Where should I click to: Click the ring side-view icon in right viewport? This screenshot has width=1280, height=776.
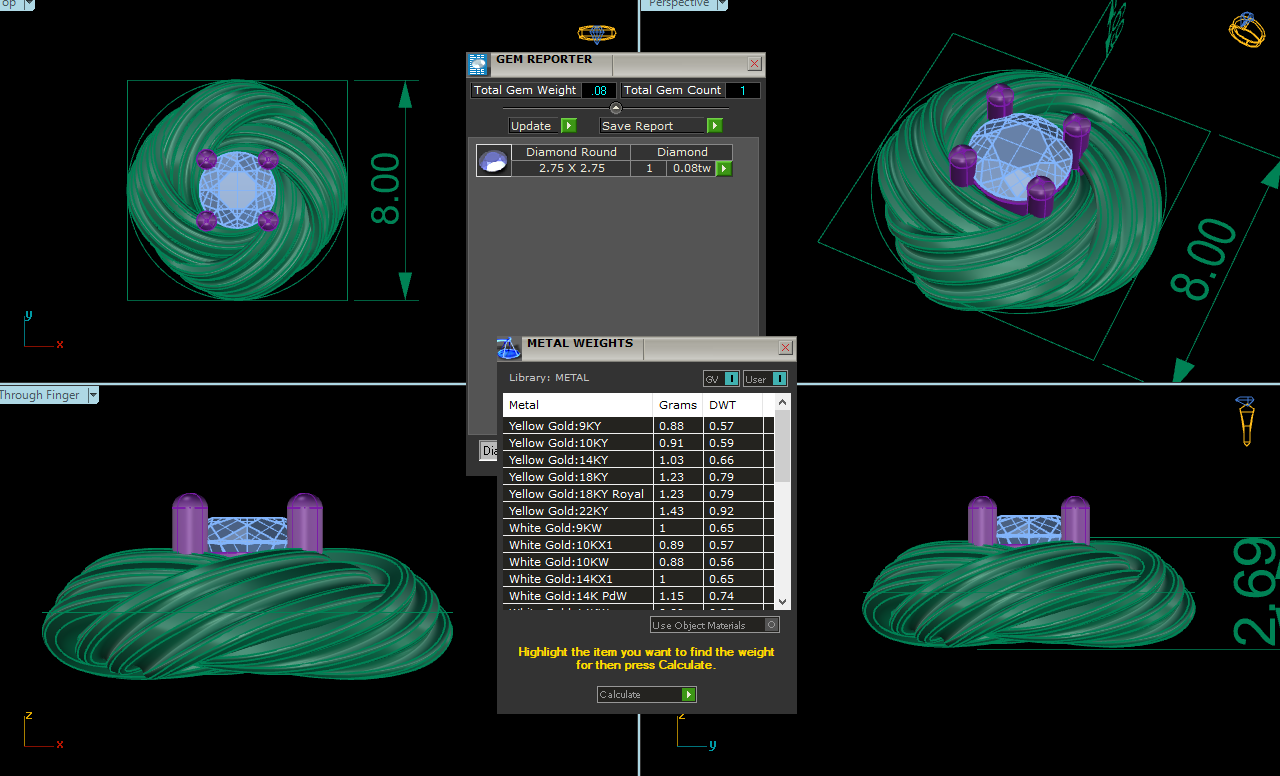pyautogui.click(x=1245, y=421)
